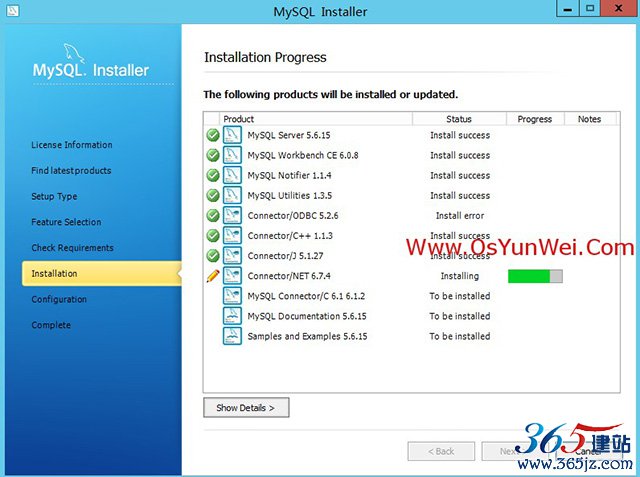
Task: Click the Connector/NET 6.7.4 product icon
Action: click(x=232, y=276)
